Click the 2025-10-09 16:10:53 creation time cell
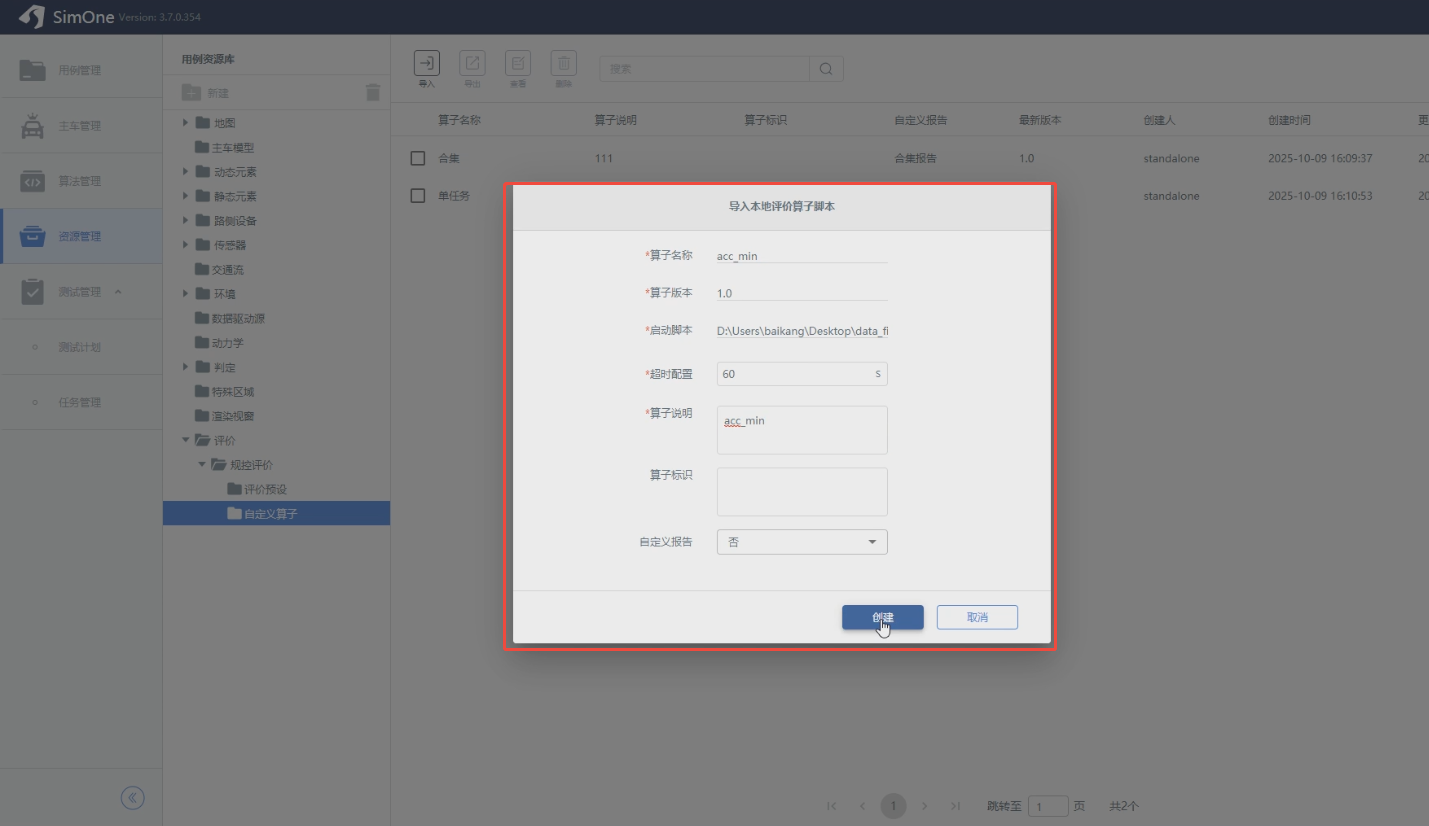Image resolution: width=1429 pixels, height=826 pixels. (x=1320, y=196)
